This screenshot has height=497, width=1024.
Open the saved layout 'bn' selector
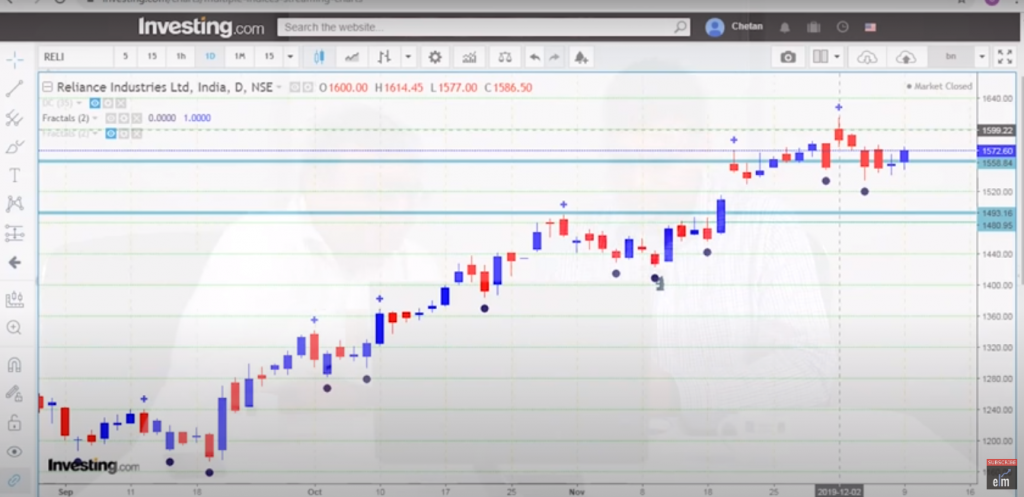tap(952, 57)
